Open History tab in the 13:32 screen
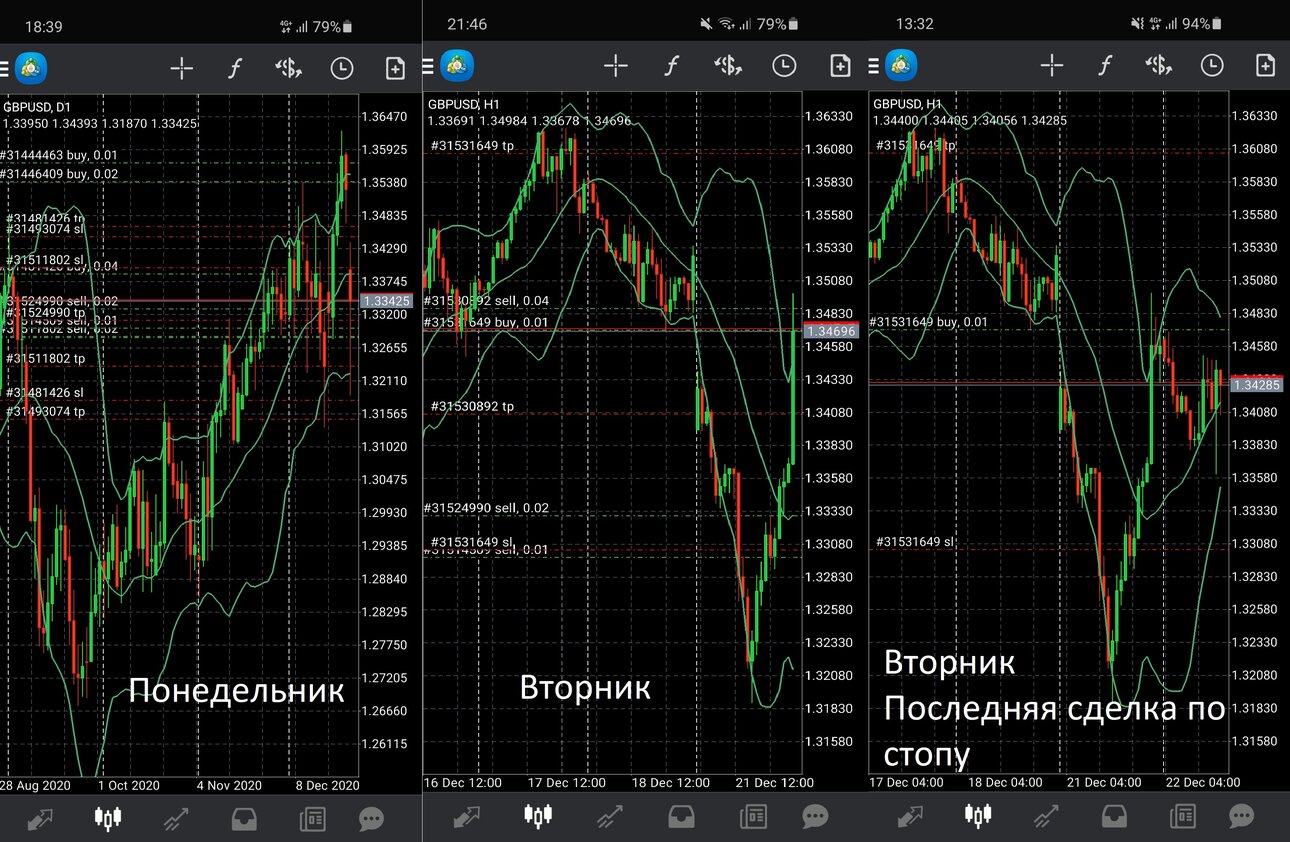Screen dimensions: 1290x842 point(1114,818)
